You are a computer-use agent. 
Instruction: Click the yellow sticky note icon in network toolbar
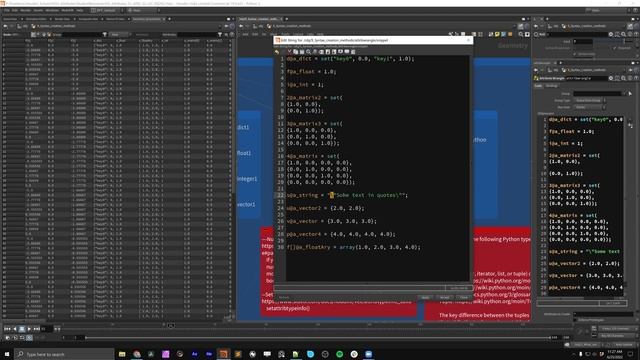(x=497, y=35)
